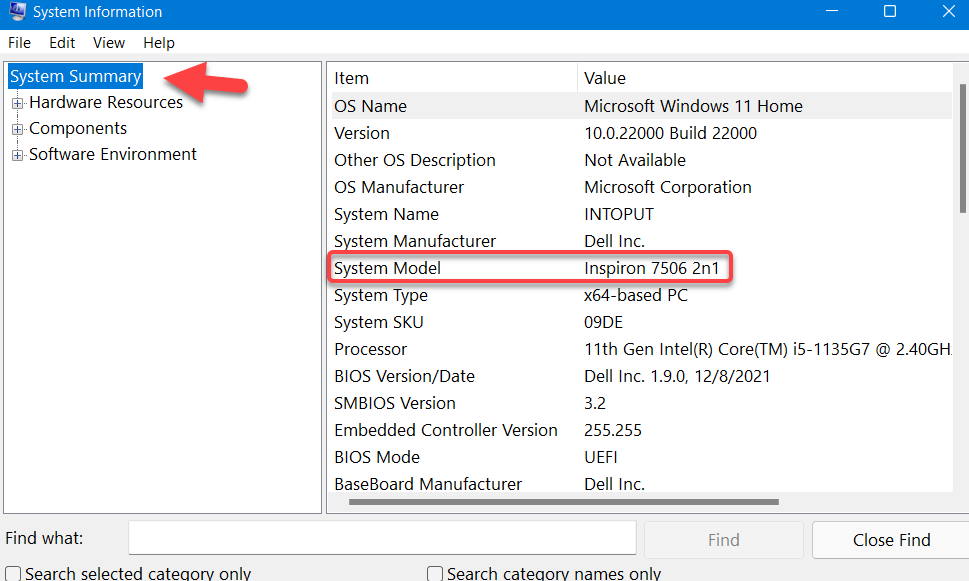Open the File menu

19,43
